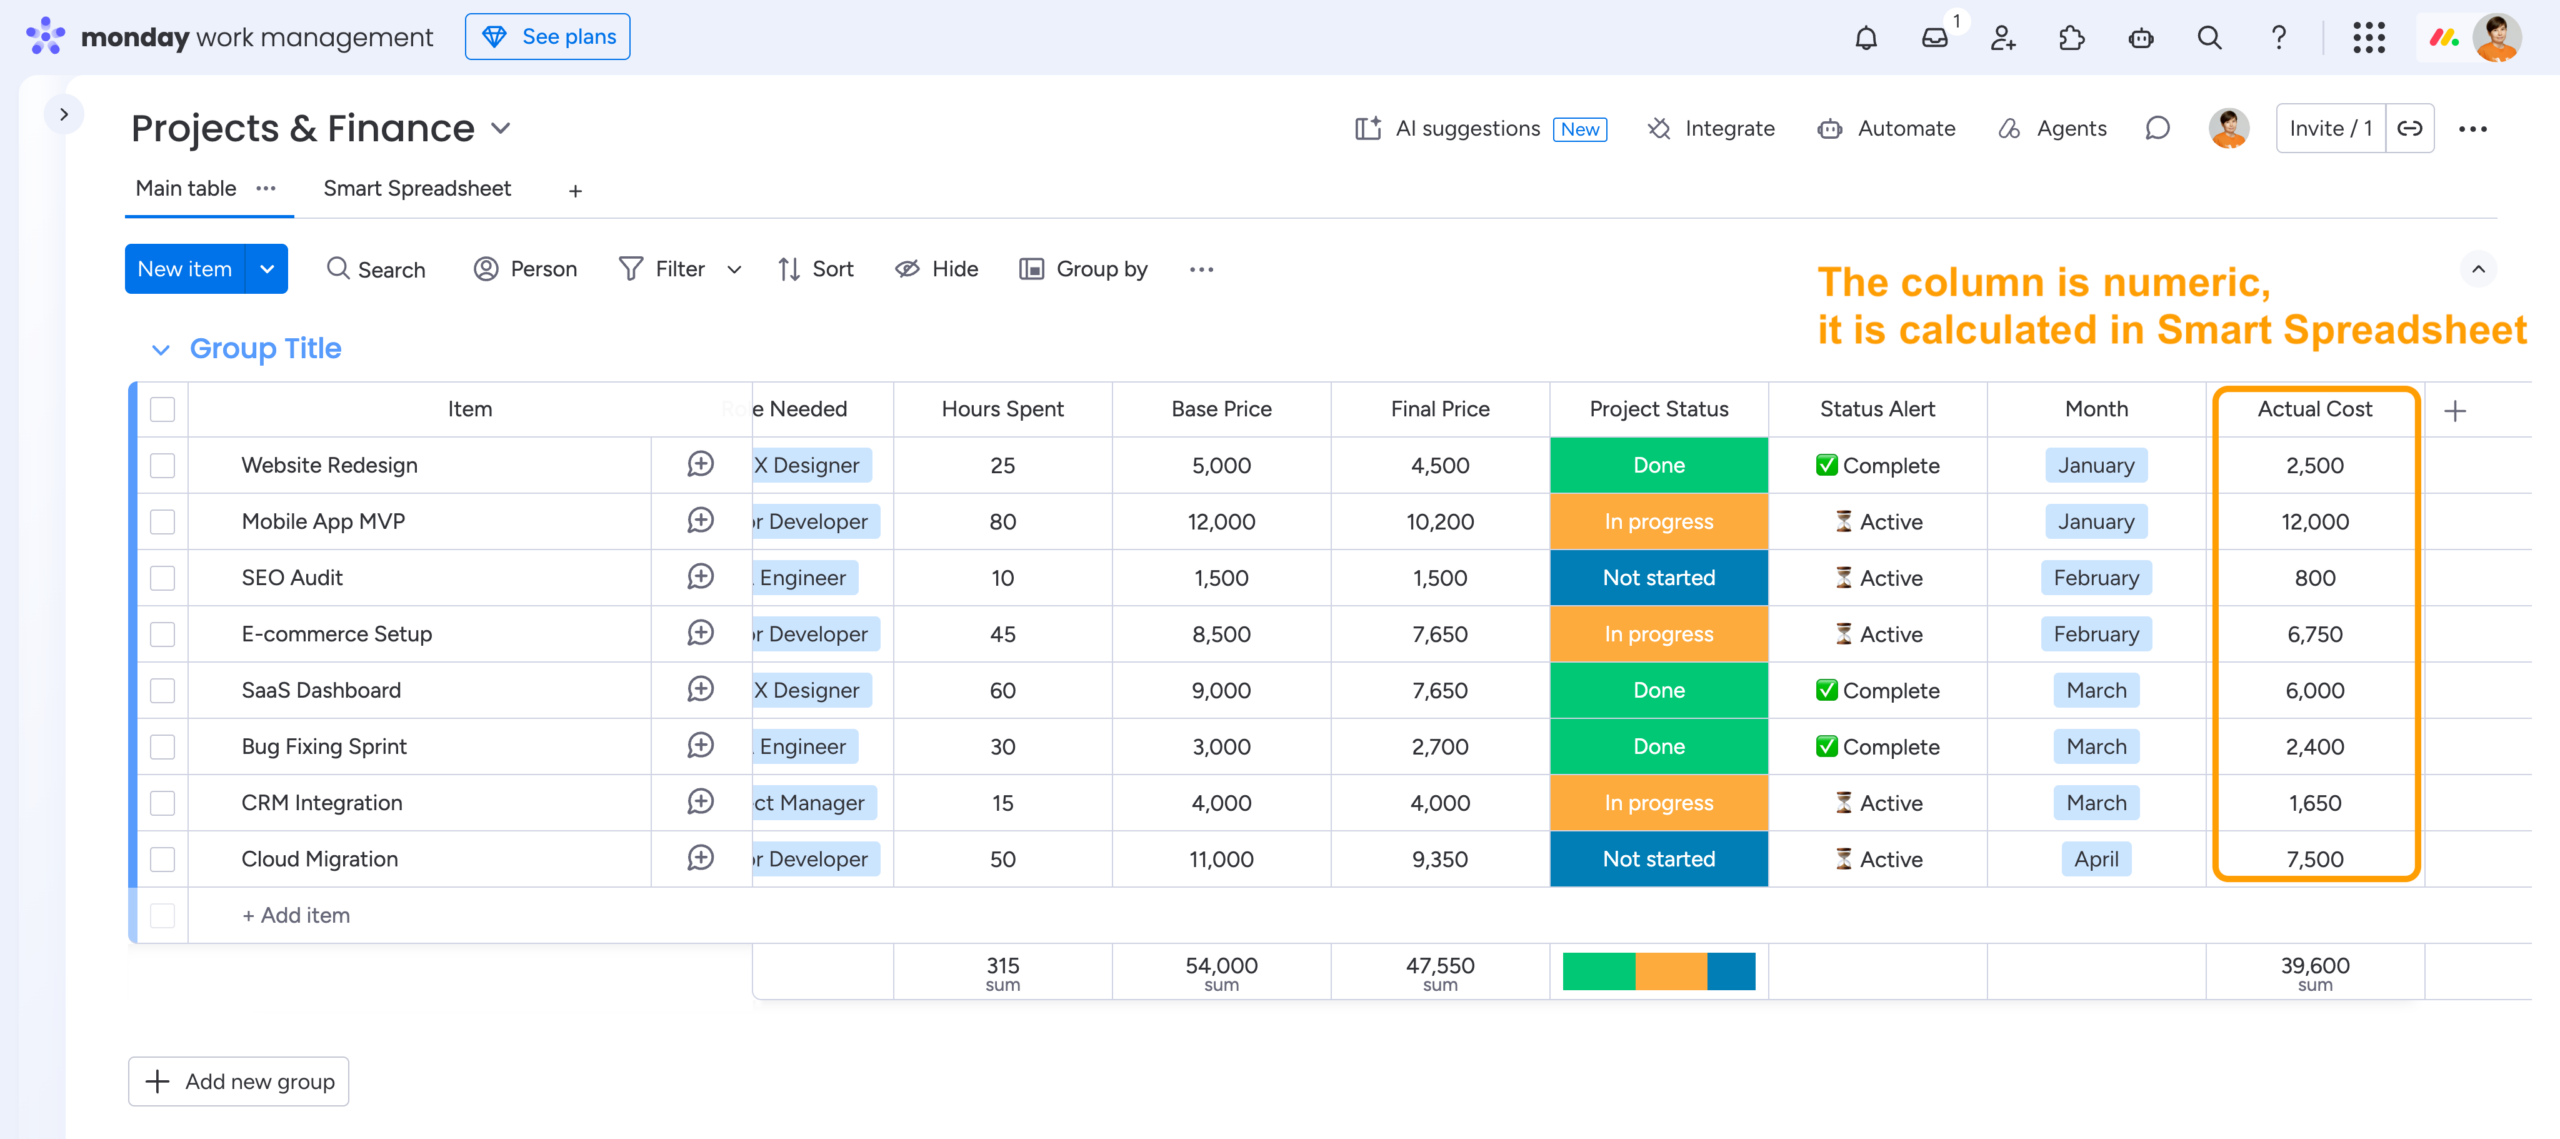Click the New item button
Screen dimensions: 2560x1139
click(x=185, y=269)
